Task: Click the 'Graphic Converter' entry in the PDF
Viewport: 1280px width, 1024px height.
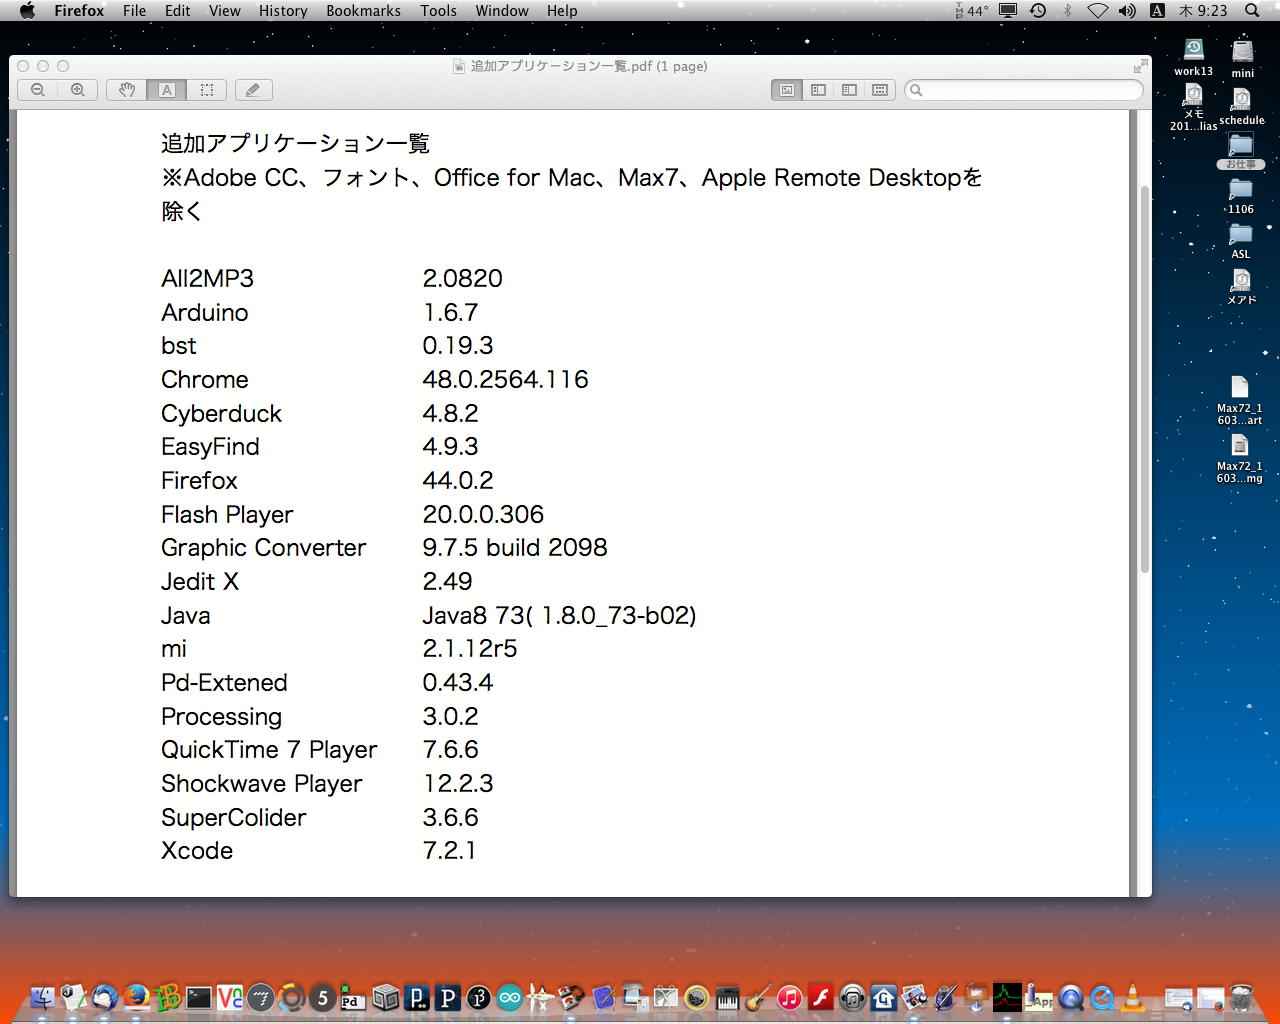Action: pos(263,548)
